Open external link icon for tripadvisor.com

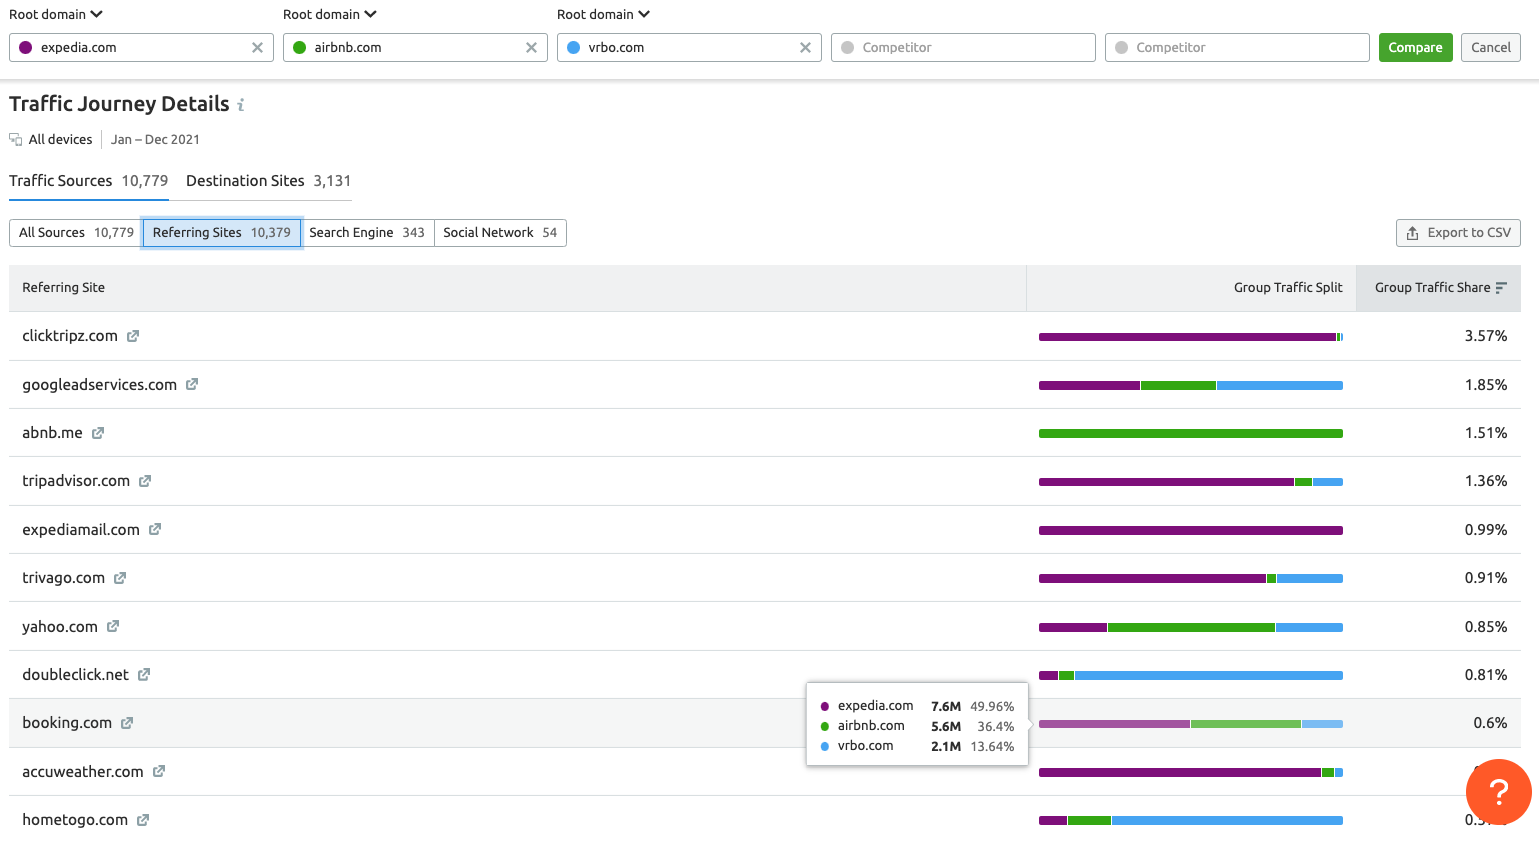coord(145,481)
